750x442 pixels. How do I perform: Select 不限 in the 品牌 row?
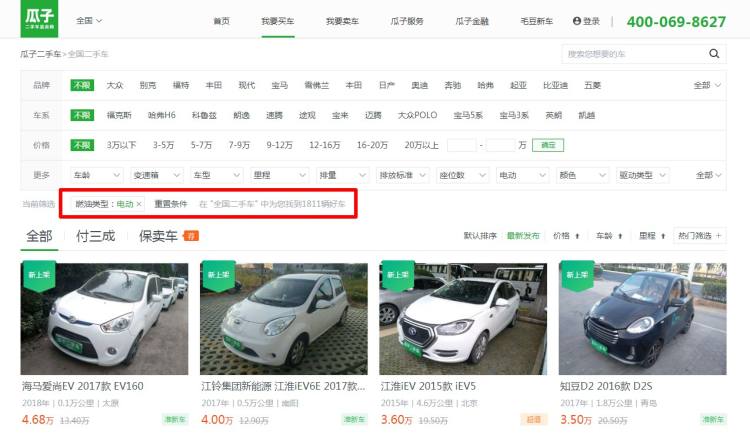pos(82,85)
